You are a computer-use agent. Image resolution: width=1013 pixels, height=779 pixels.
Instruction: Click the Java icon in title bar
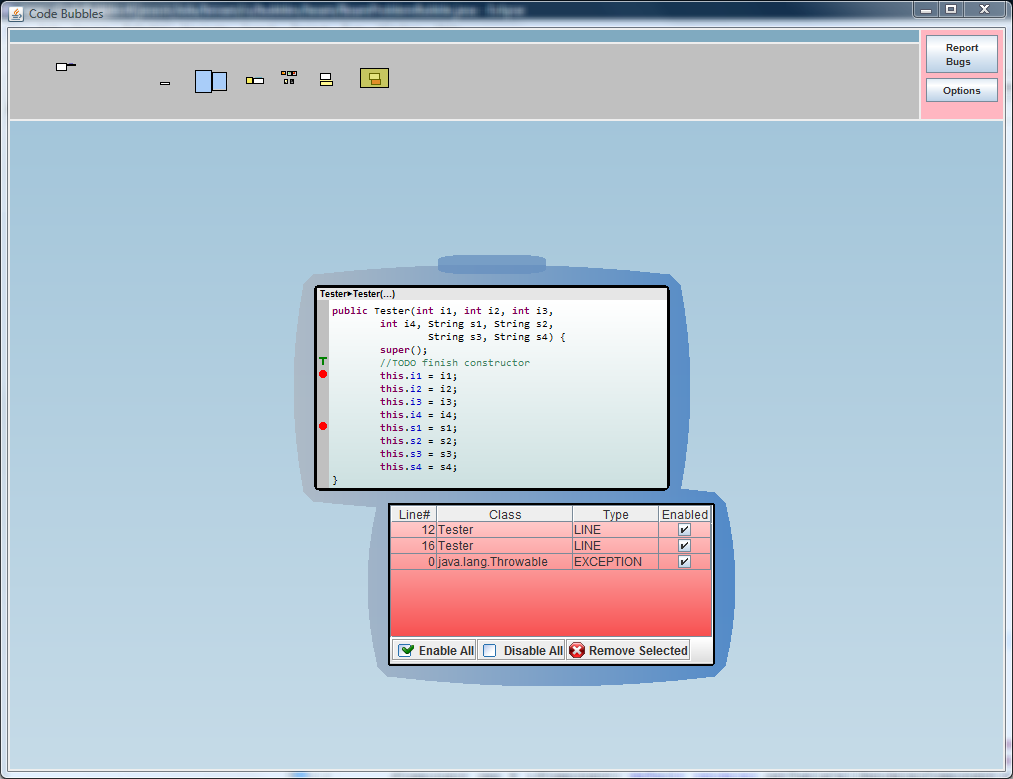(16, 13)
